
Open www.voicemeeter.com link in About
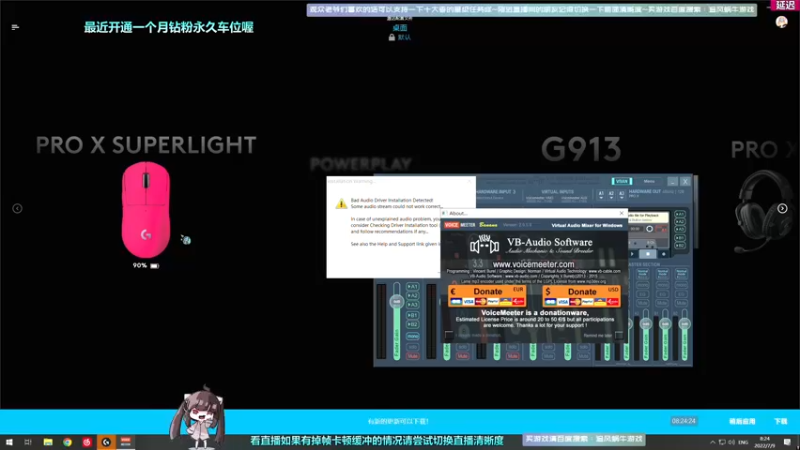click(533, 264)
